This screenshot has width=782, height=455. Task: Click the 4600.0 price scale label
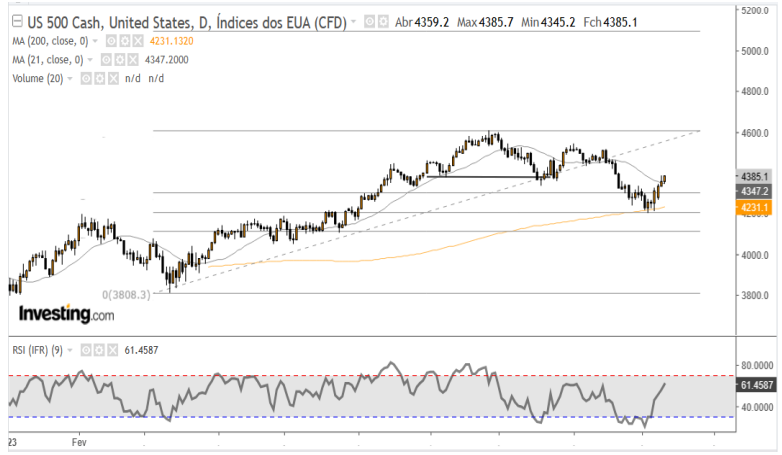click(754, 133)
